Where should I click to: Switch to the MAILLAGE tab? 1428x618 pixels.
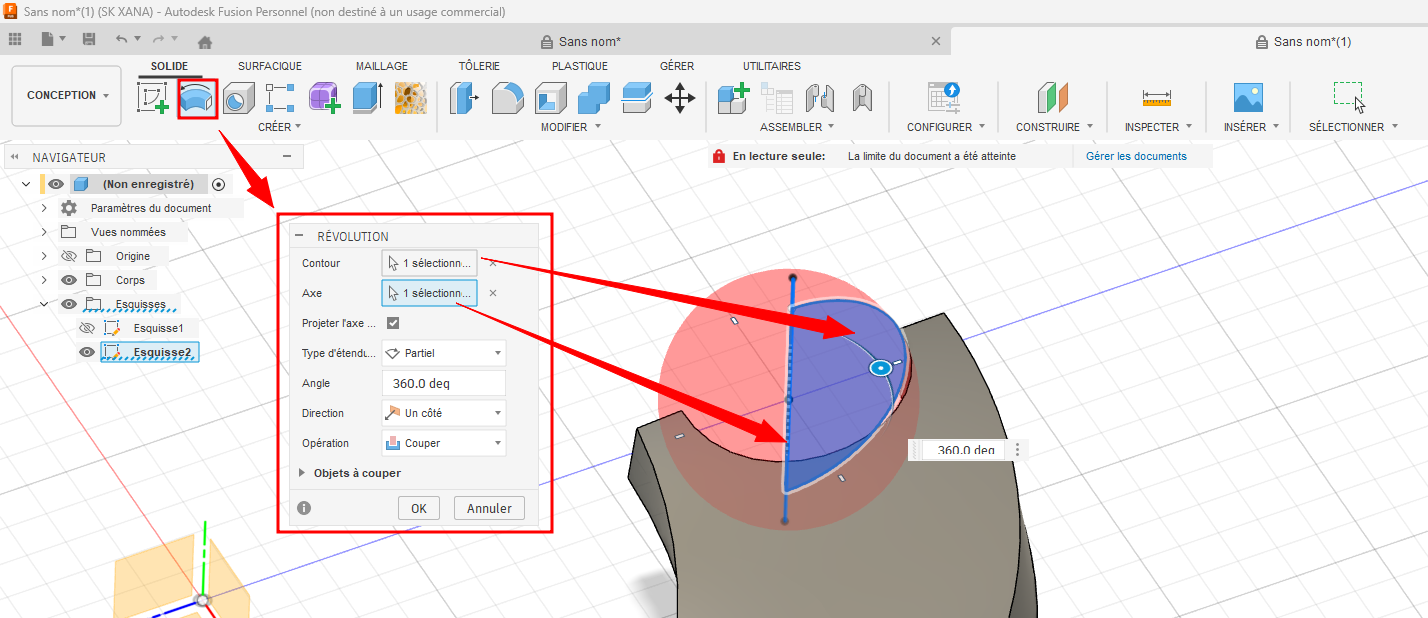382,66
